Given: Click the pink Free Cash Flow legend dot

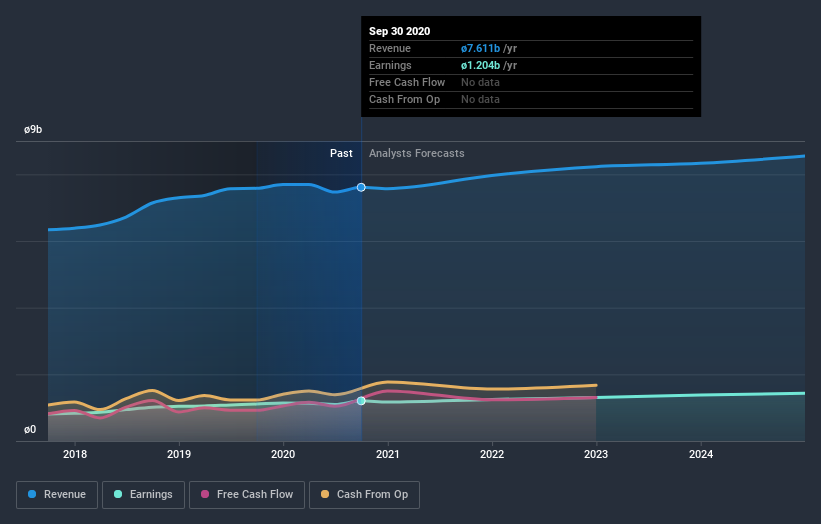Looking at the screenshot, I should click(x=205, y=494).
